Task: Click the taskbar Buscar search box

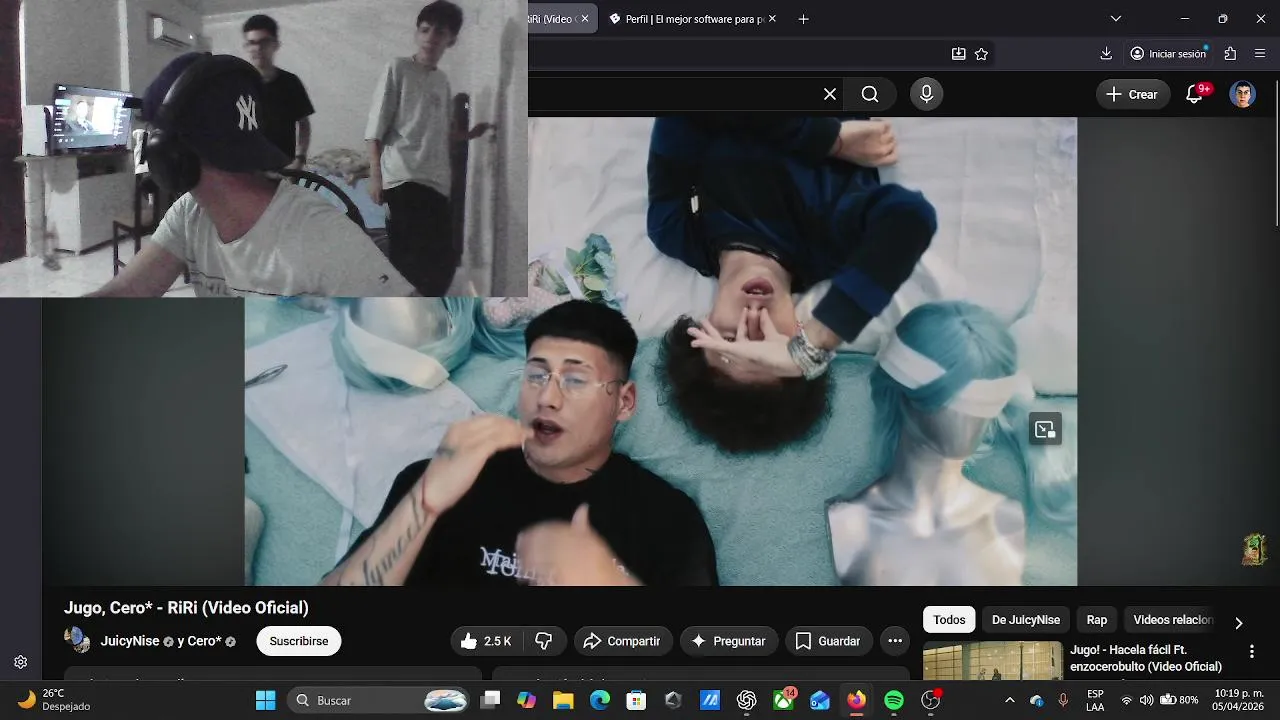Action: tap(379, 700)
